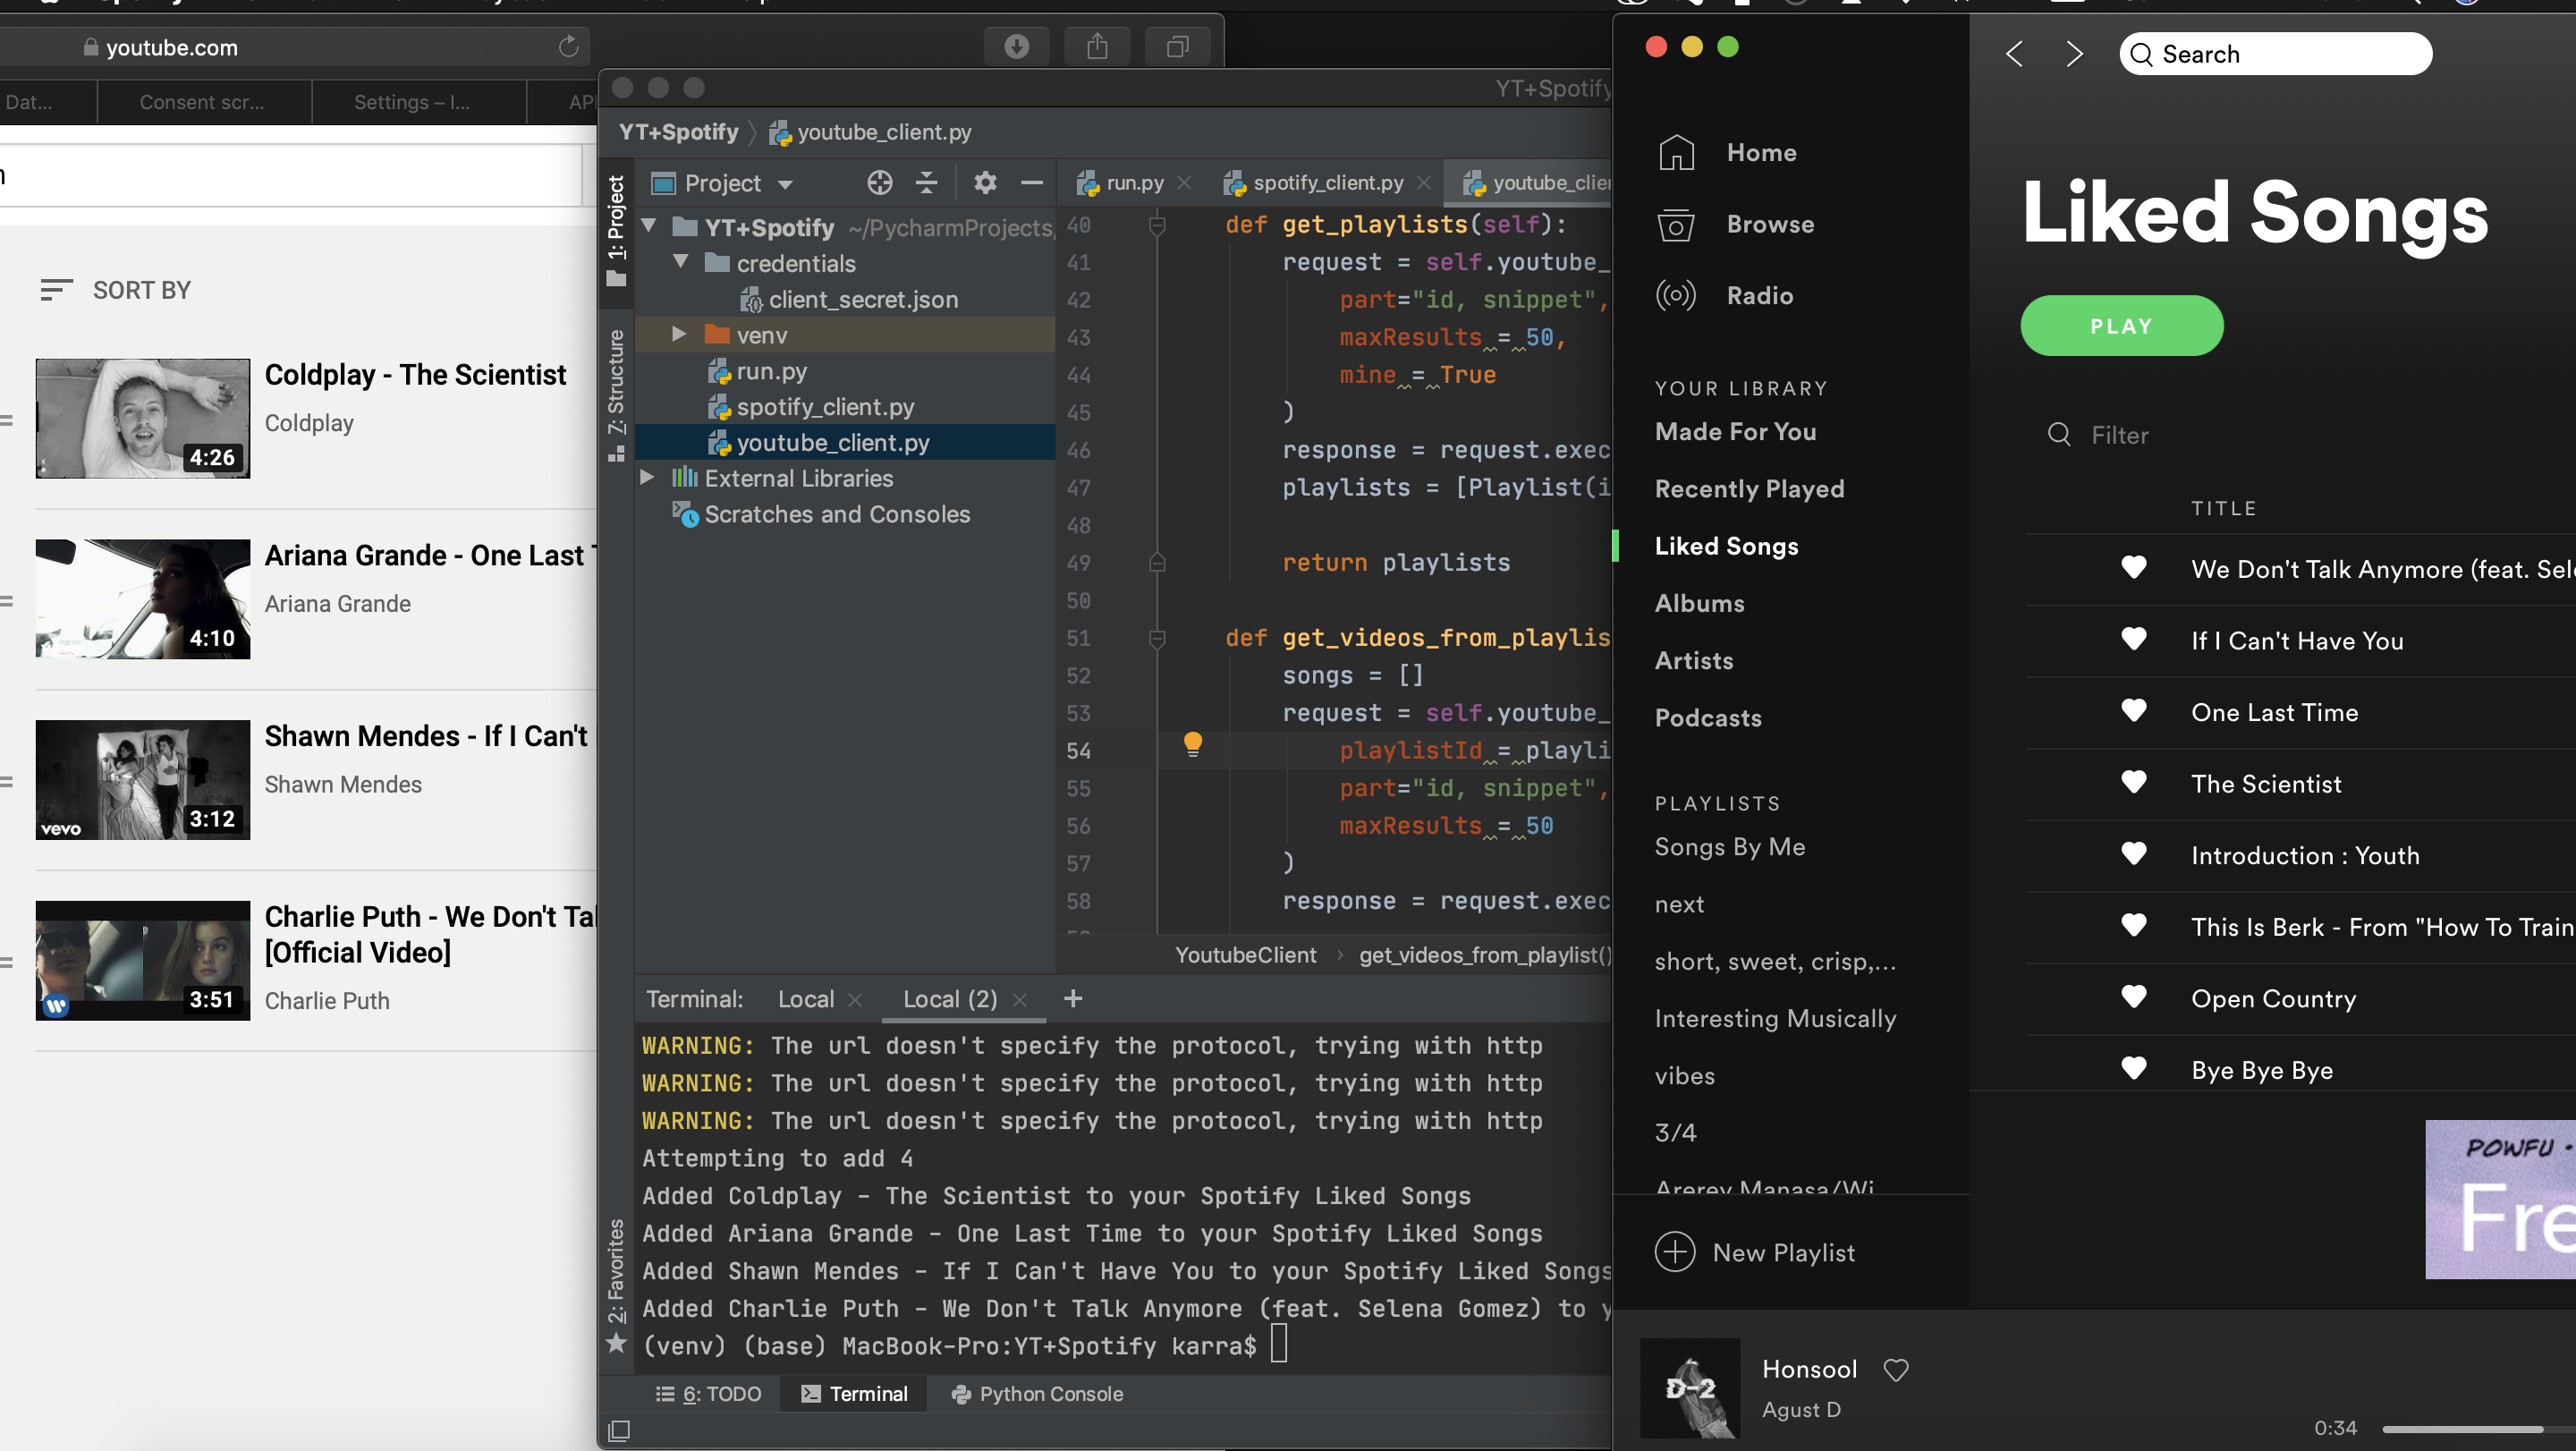Click the intention lightbulb on line 54

[x=1192, y=743]
